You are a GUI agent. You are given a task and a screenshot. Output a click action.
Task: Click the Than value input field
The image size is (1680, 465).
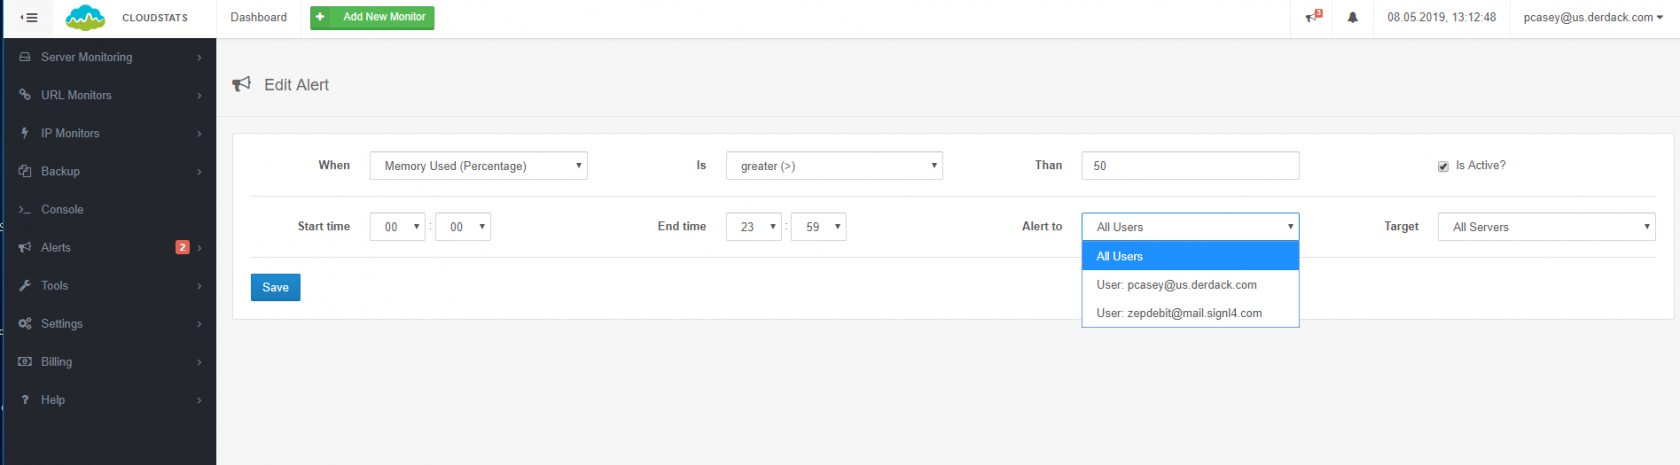click(x=1190, y=166)
